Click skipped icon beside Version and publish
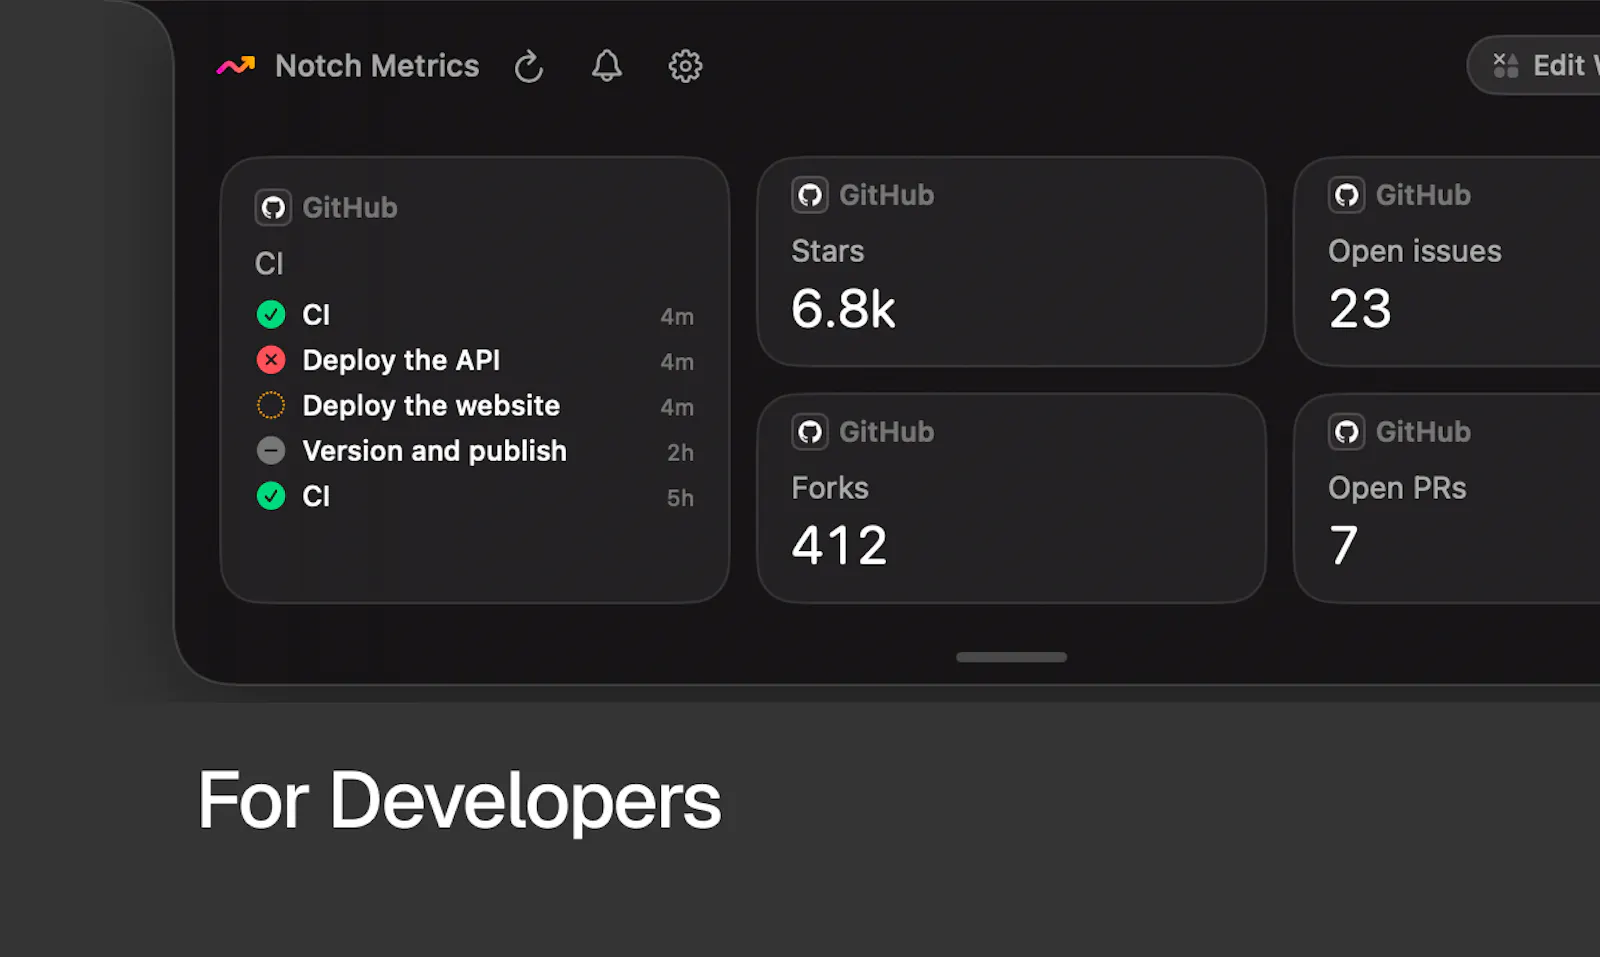 pyautogui.click(x=271, y=451)
